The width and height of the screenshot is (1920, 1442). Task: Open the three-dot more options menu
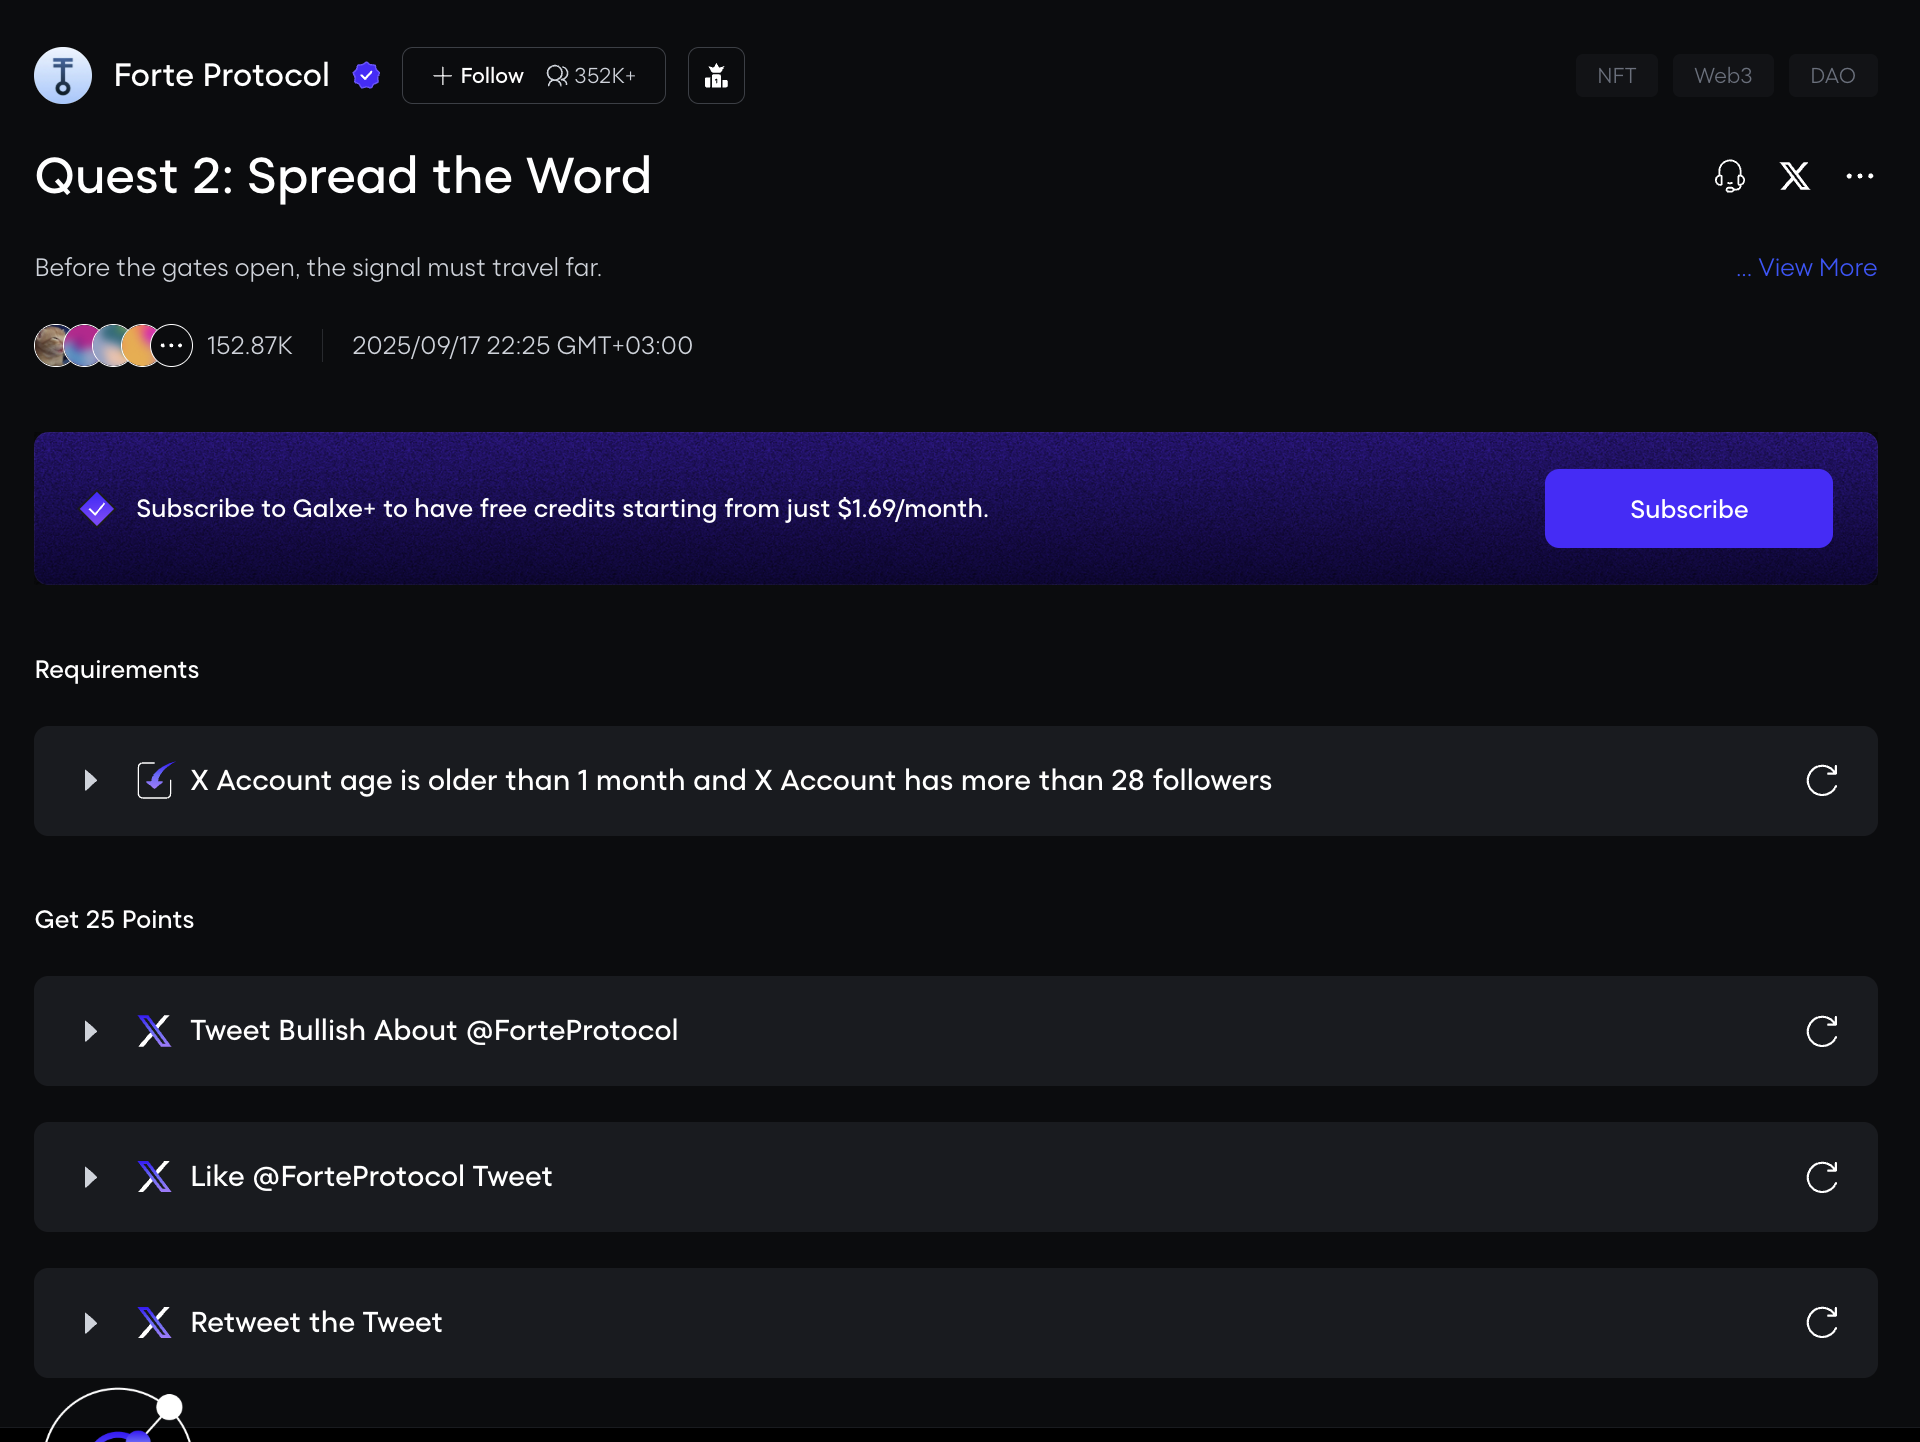1859,177
